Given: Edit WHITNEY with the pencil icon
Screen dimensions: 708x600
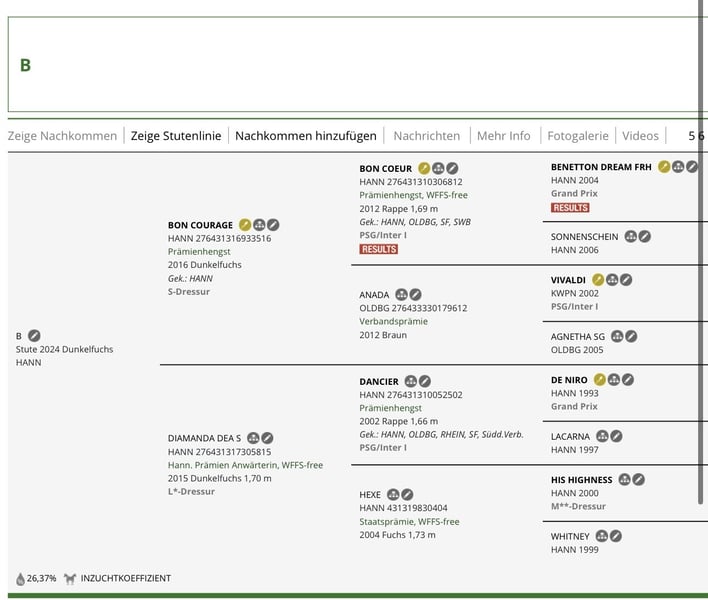Looking at the screenshot, I should point(616,536).
